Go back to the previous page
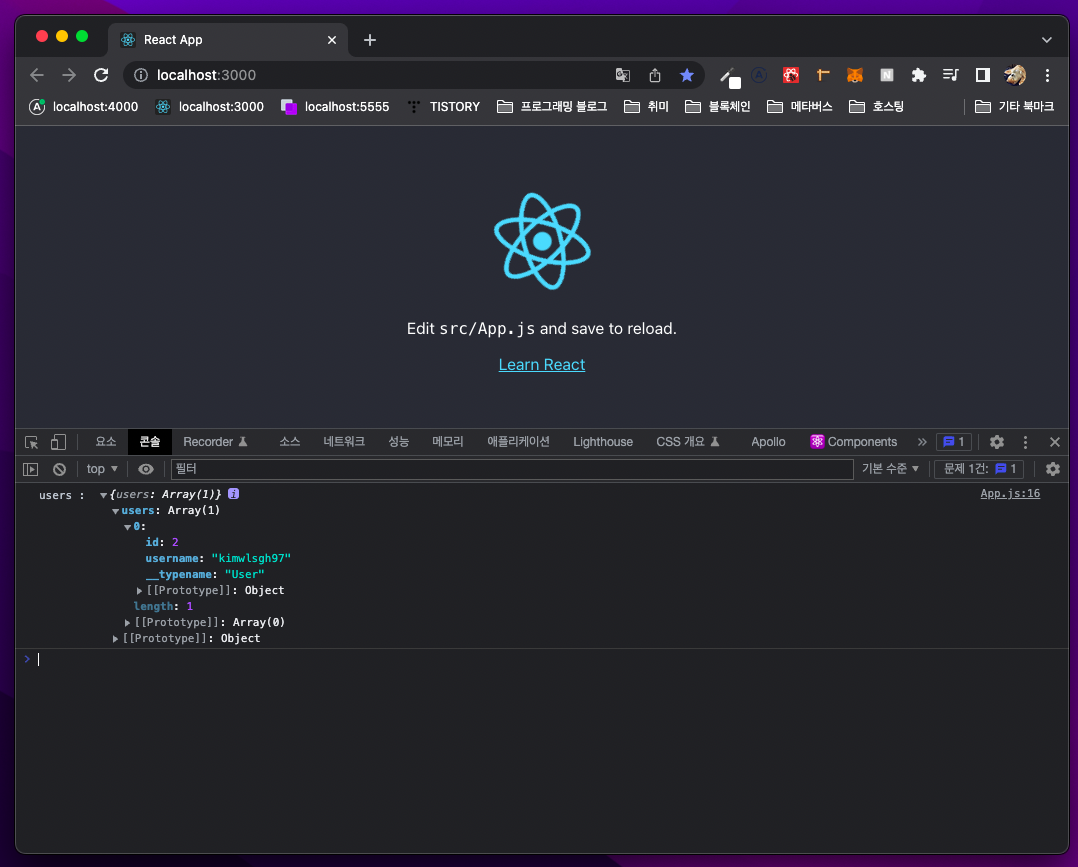This screenshot has width=1078, height=867. pyautogui.click(x=37, y=75)
